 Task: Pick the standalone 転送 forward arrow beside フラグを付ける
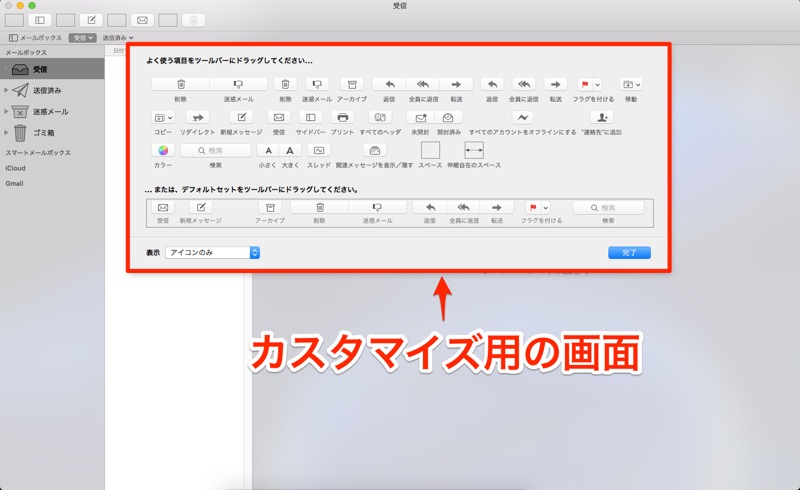coord(556,84)
